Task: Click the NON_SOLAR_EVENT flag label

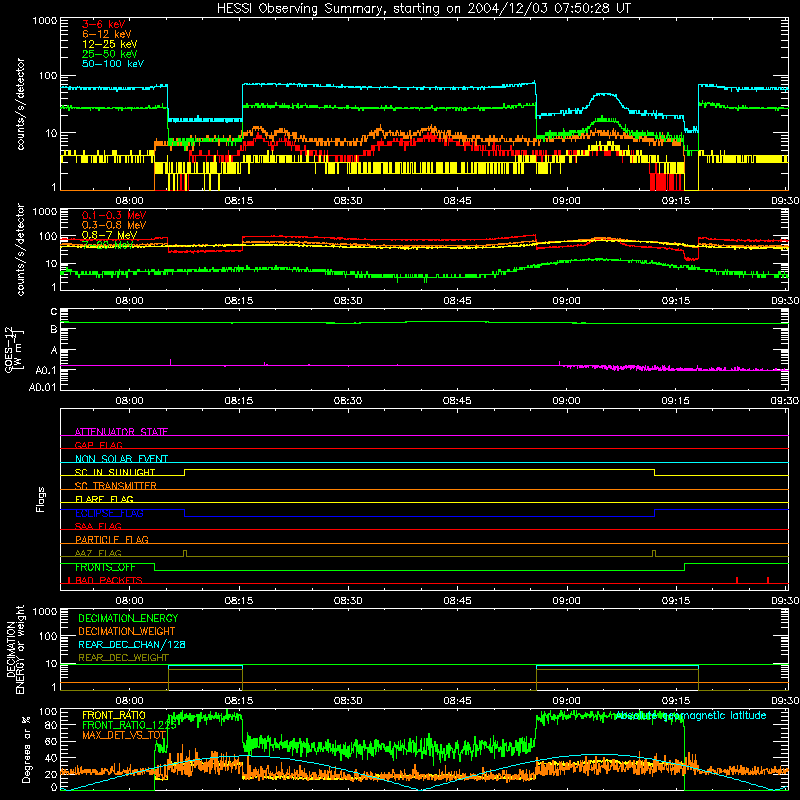Action: click(121, 458)
